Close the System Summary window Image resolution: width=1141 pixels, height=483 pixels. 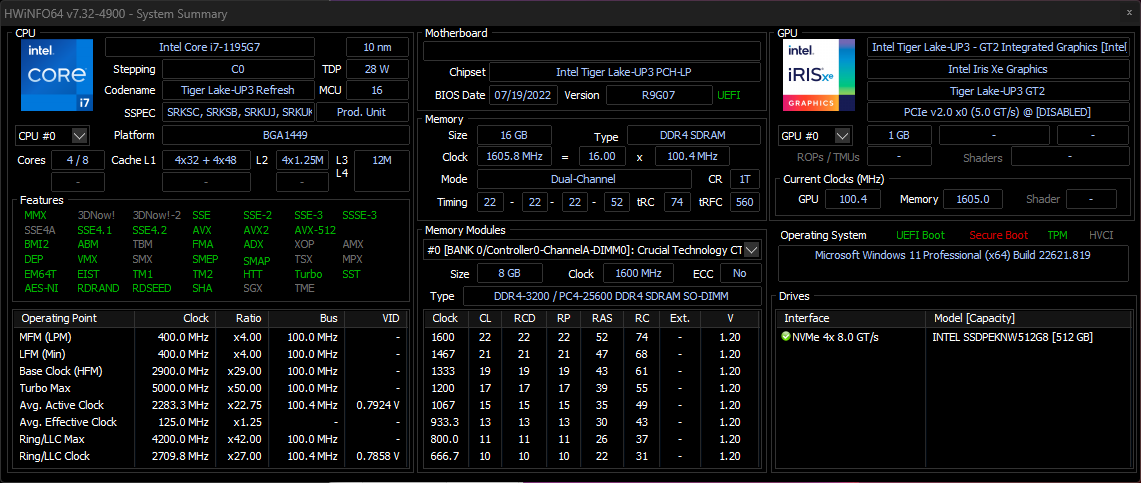click(x=1129, y=13)
